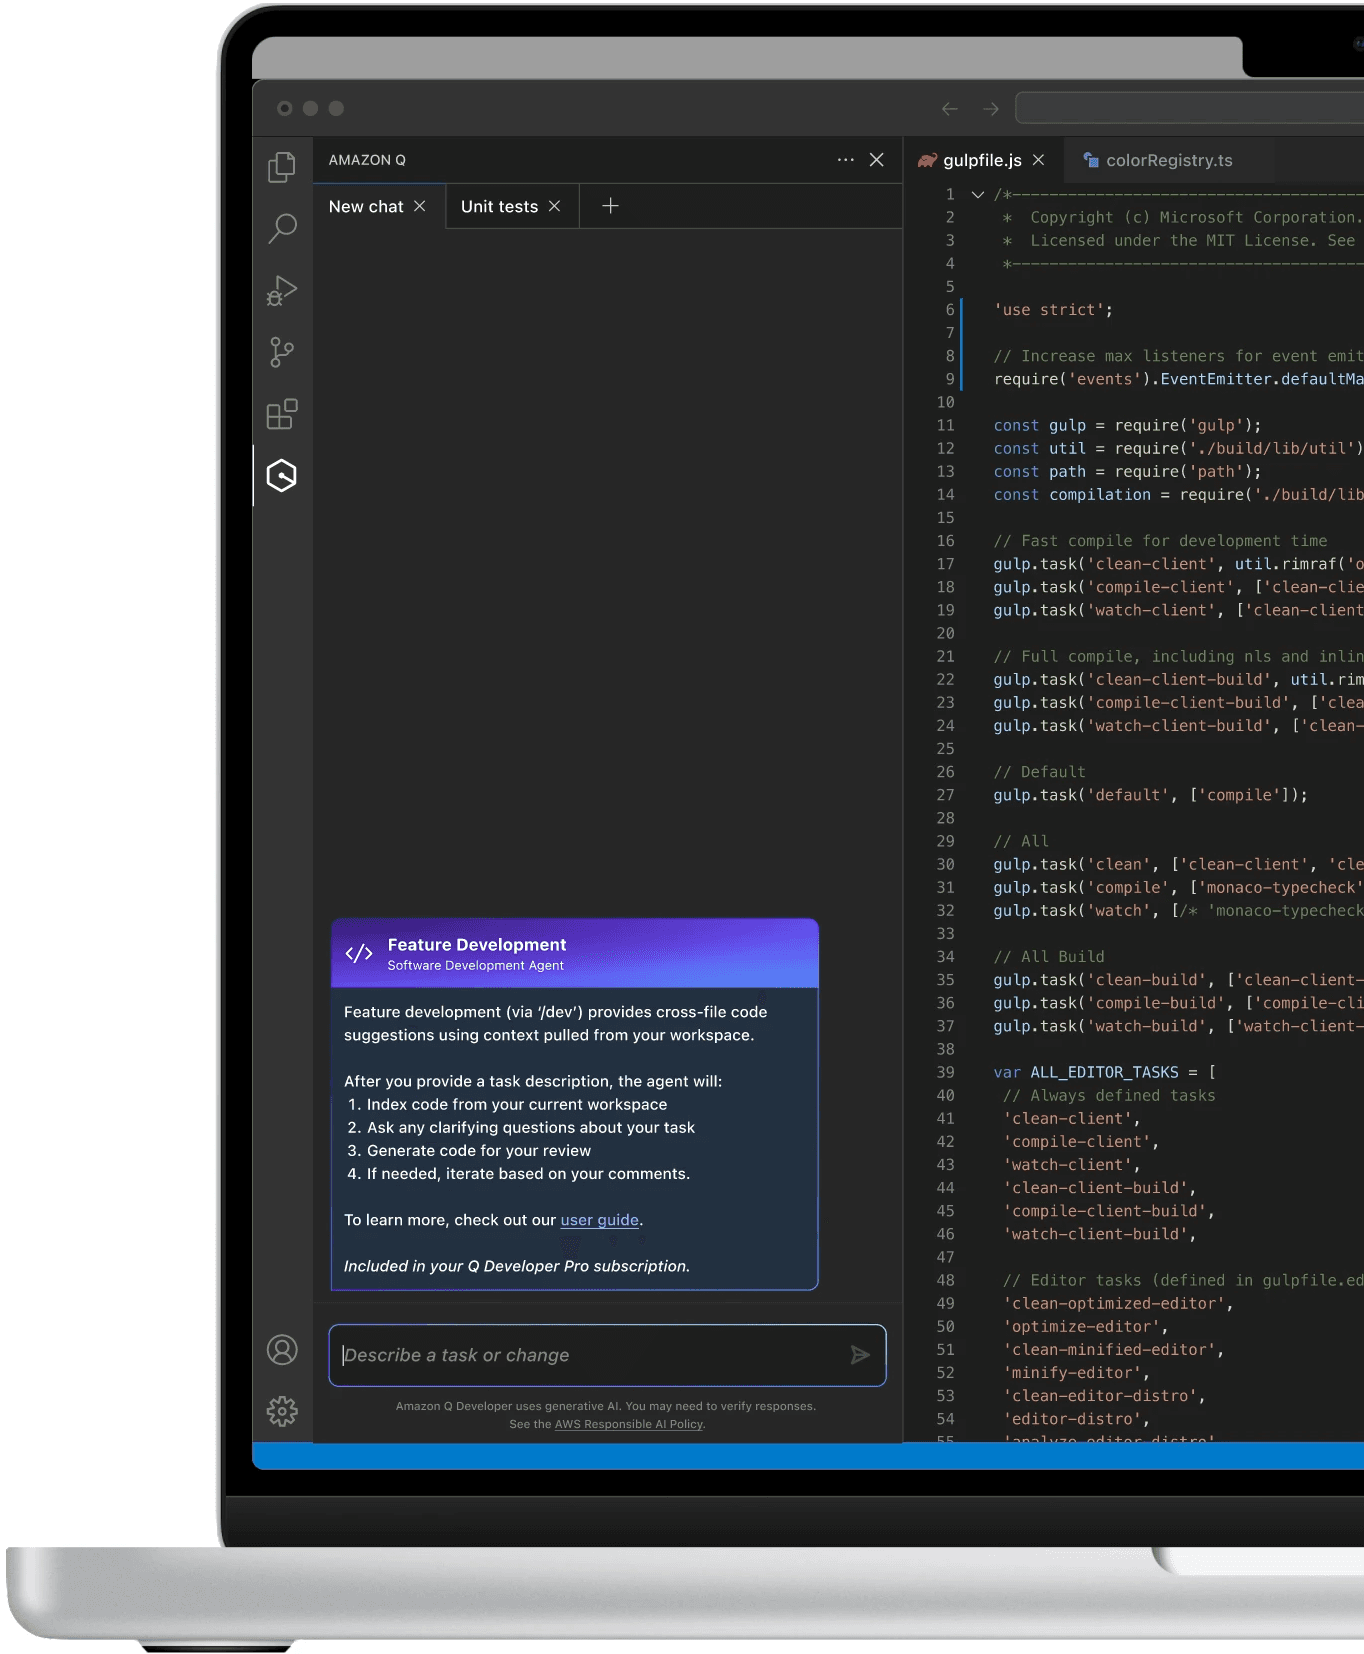Image resolution: width=1364 pixels, height=1654 pixels.
Task: Select the 'optimize-editor' string on line 50
Action: (x=1084, y=1326)
